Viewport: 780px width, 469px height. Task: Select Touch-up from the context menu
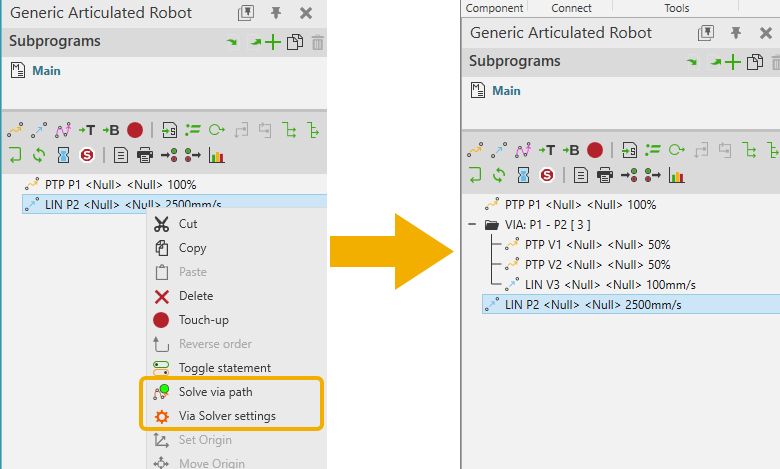tap(204, 320)
